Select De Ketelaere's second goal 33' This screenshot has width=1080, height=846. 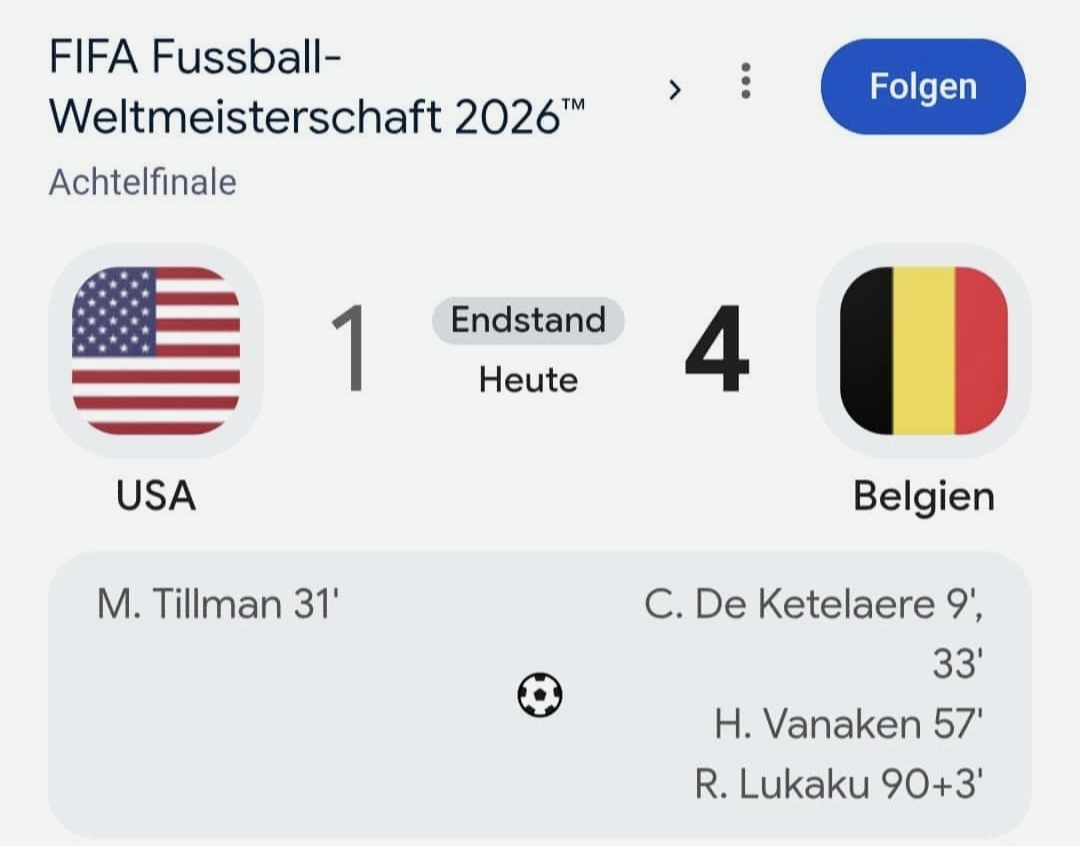click(x=958, y=664)
